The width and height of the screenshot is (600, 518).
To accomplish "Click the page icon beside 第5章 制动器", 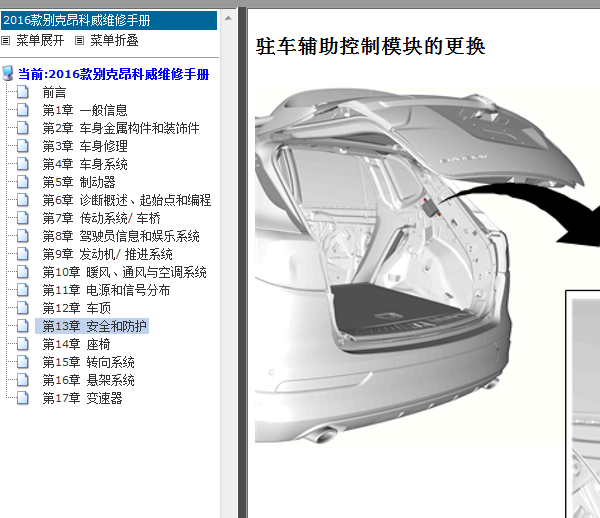I will coord(23,182).
